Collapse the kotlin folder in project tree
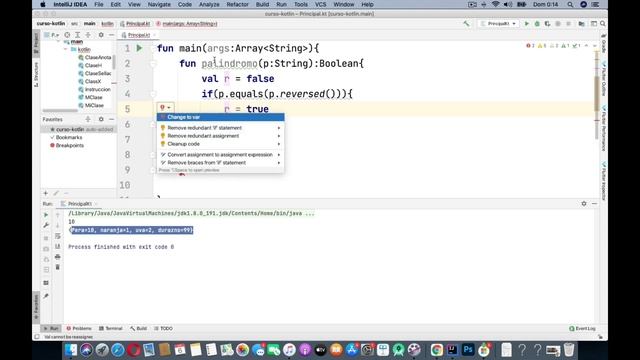The height and width of the screenshot is (360, 640). (66, 49)
